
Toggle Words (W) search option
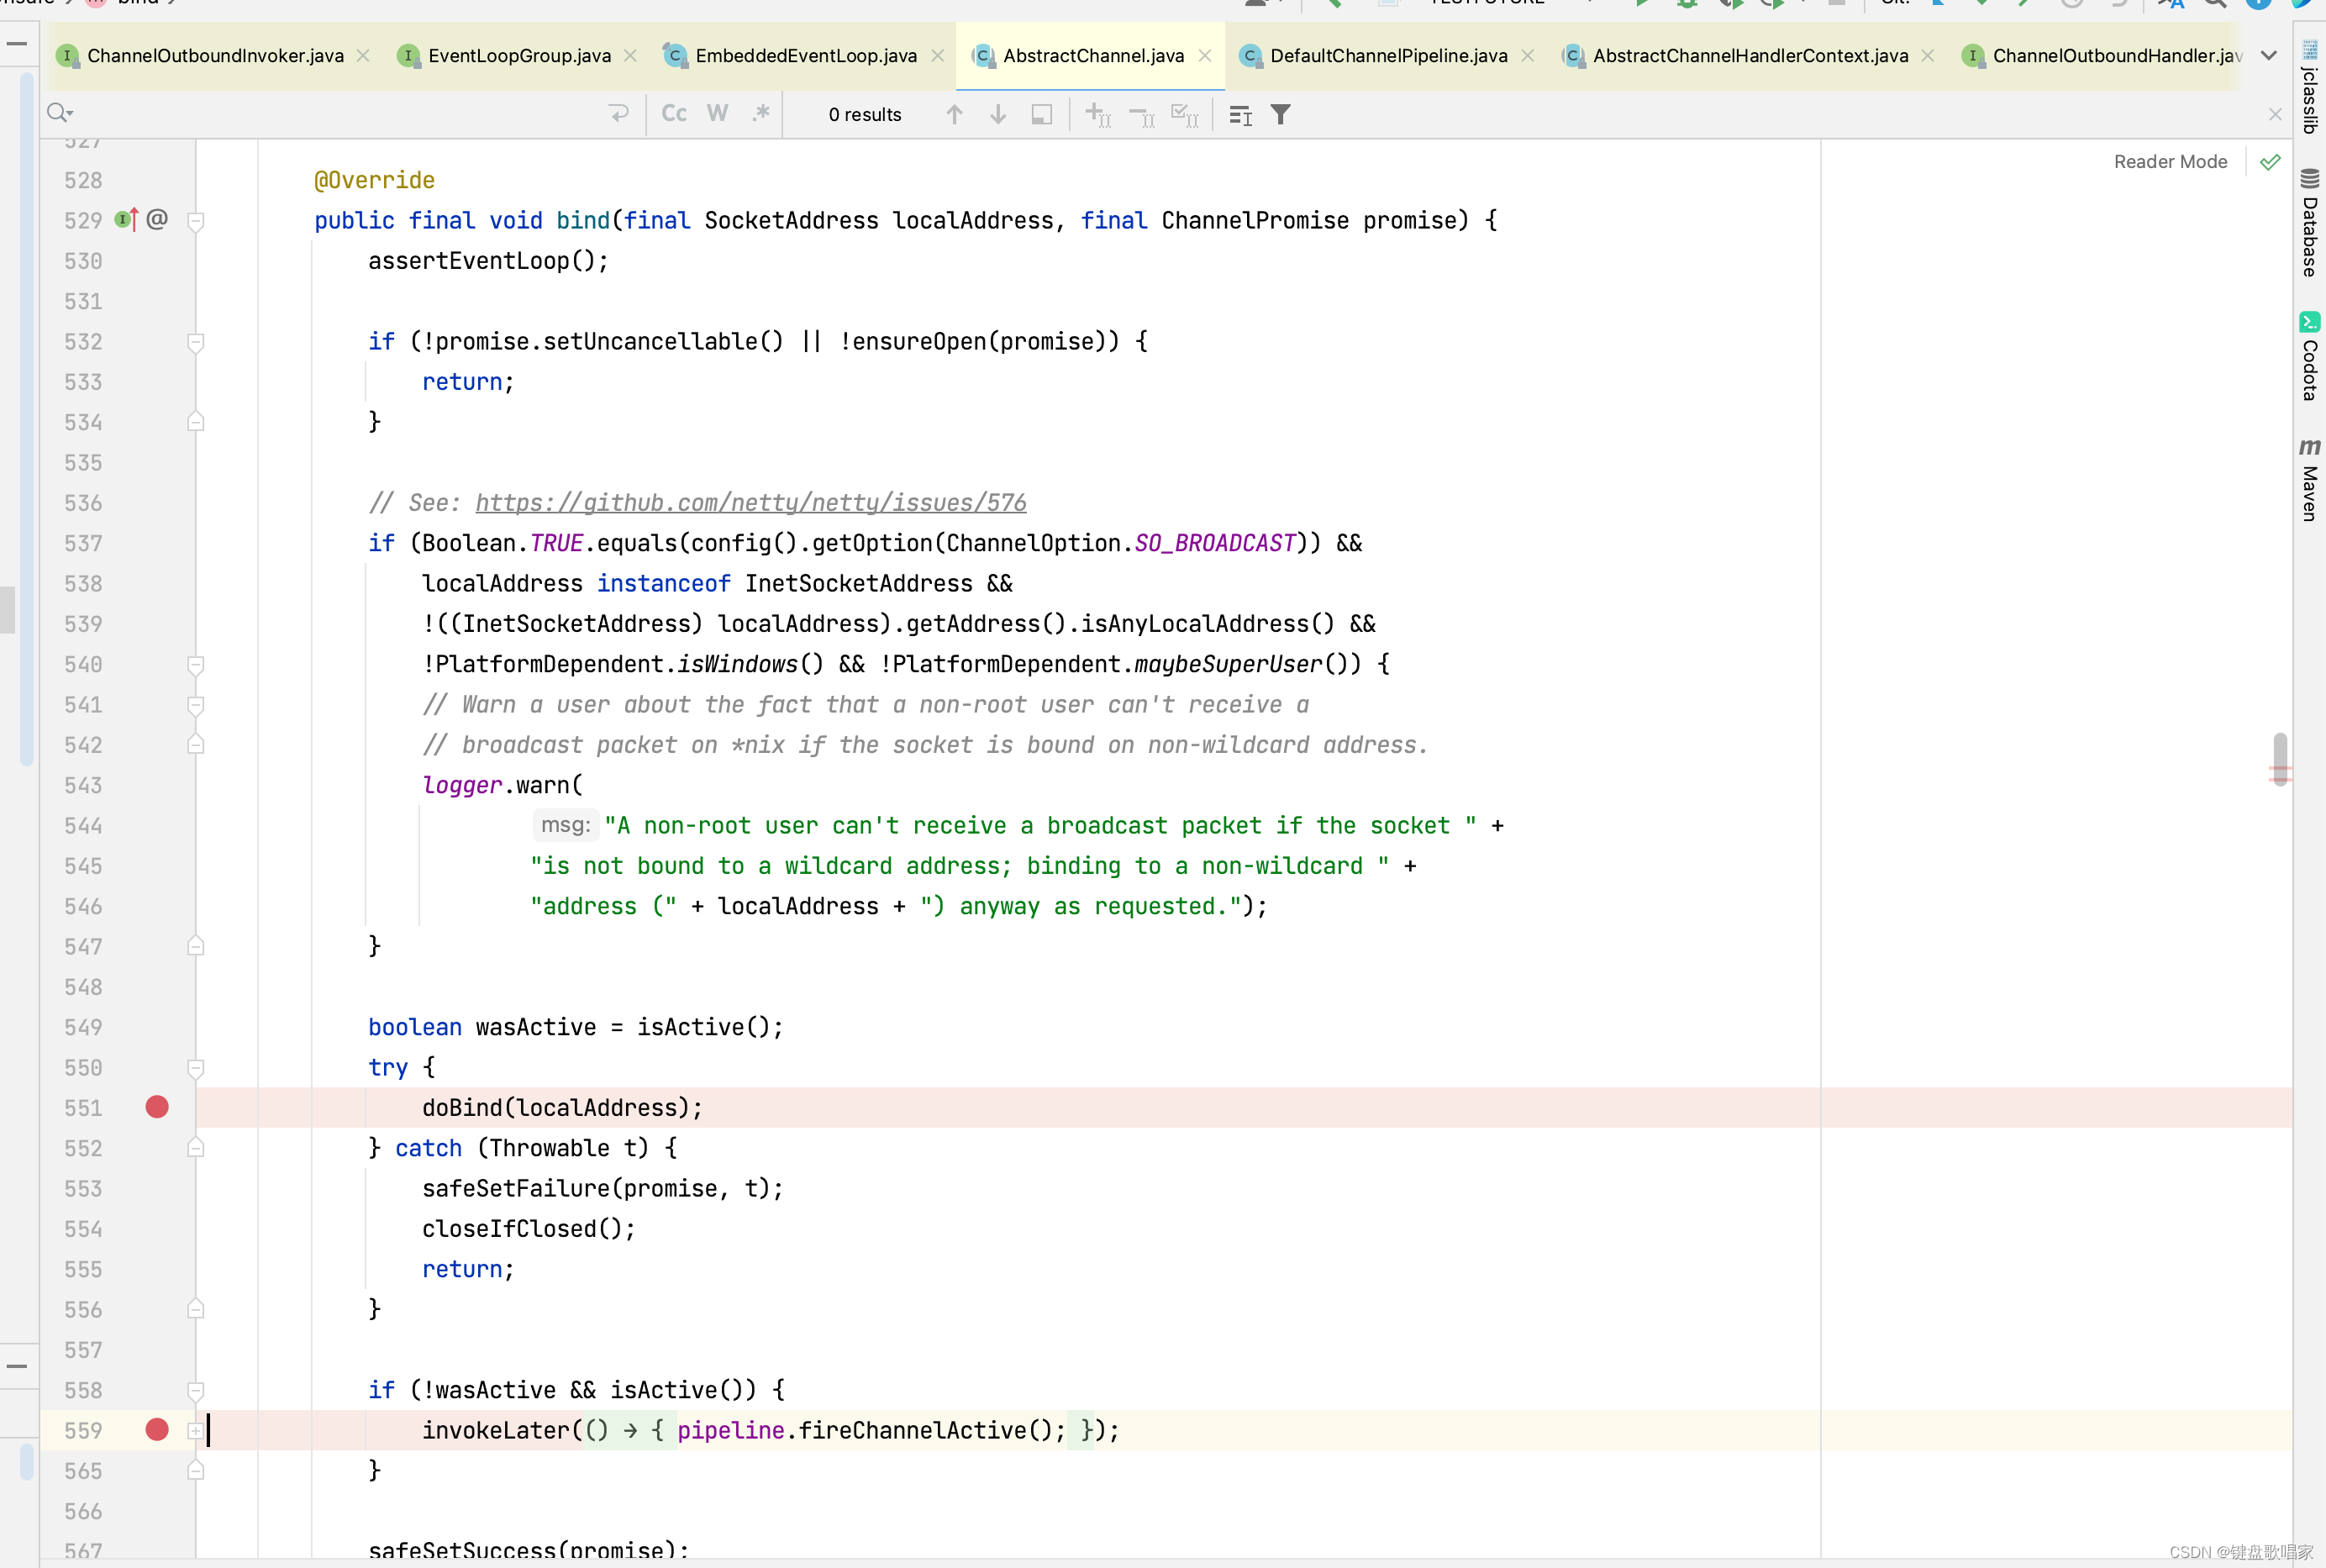717,114
